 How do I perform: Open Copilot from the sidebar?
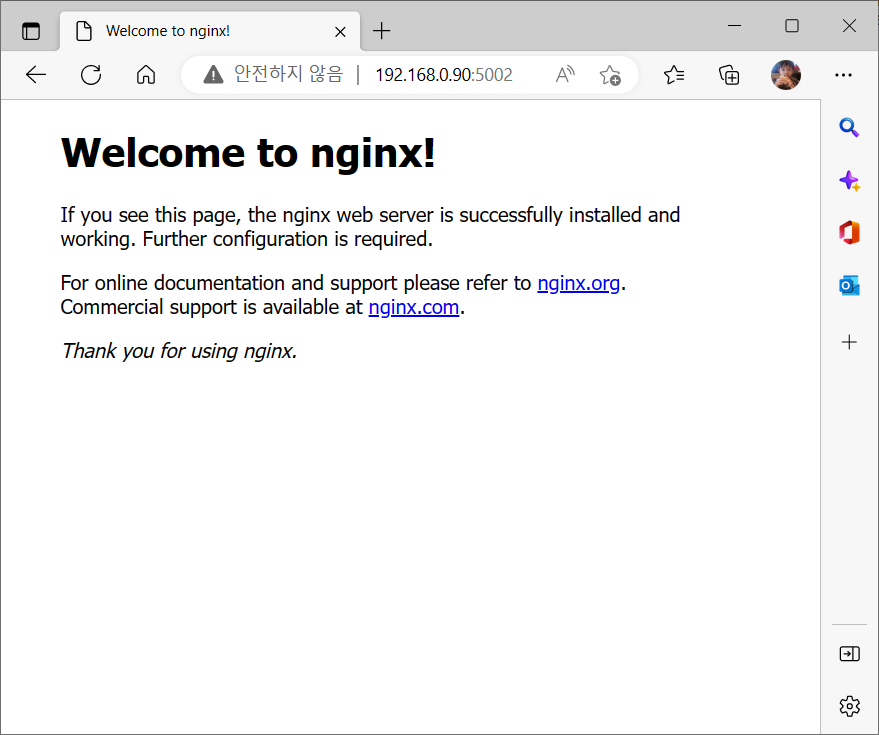(849, 180)
